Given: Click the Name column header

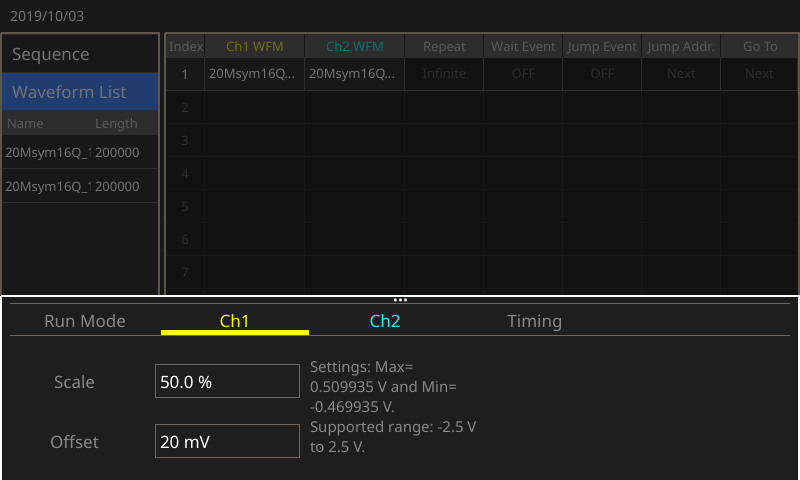Looking at the screenshot, I should [x=25, y=123].
